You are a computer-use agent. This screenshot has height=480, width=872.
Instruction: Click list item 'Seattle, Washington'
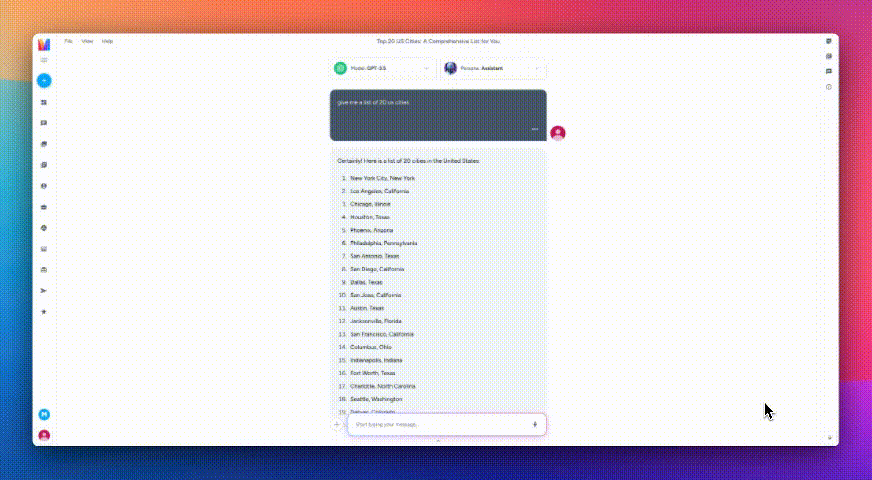pyautogui.click(x=376, y=399)
